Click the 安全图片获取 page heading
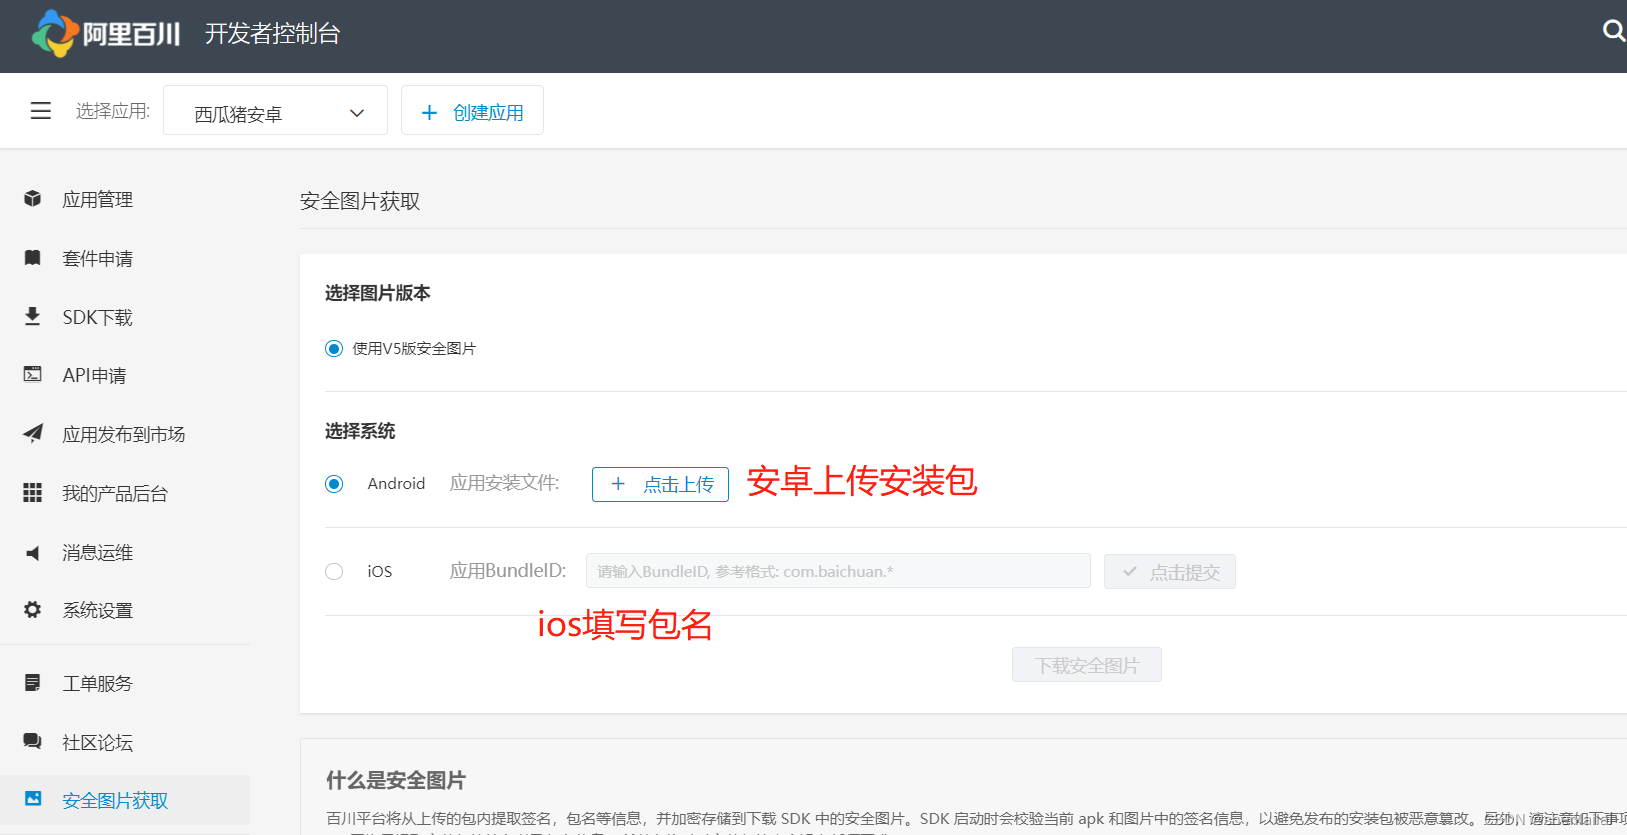Image resolution: width=1627 pixels, height=835 pixels. click(x=360, y=201)
